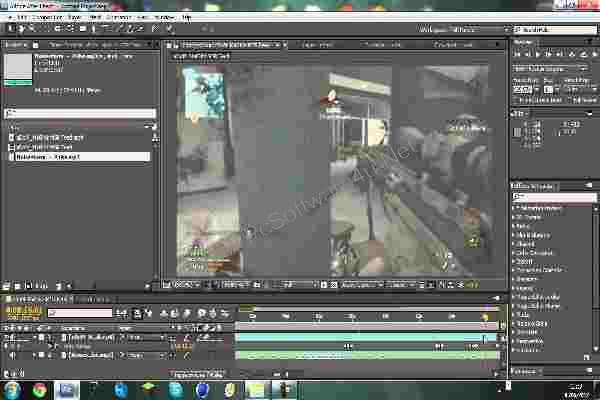
Task: Open the Graph Editor in timeline
Action: point(226,314)
